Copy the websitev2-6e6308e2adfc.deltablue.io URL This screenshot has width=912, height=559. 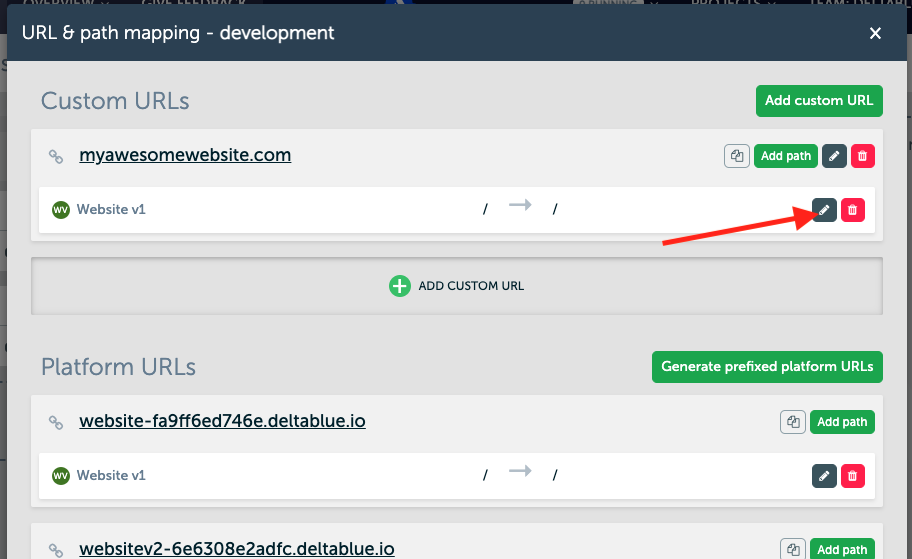coord(792,549)
